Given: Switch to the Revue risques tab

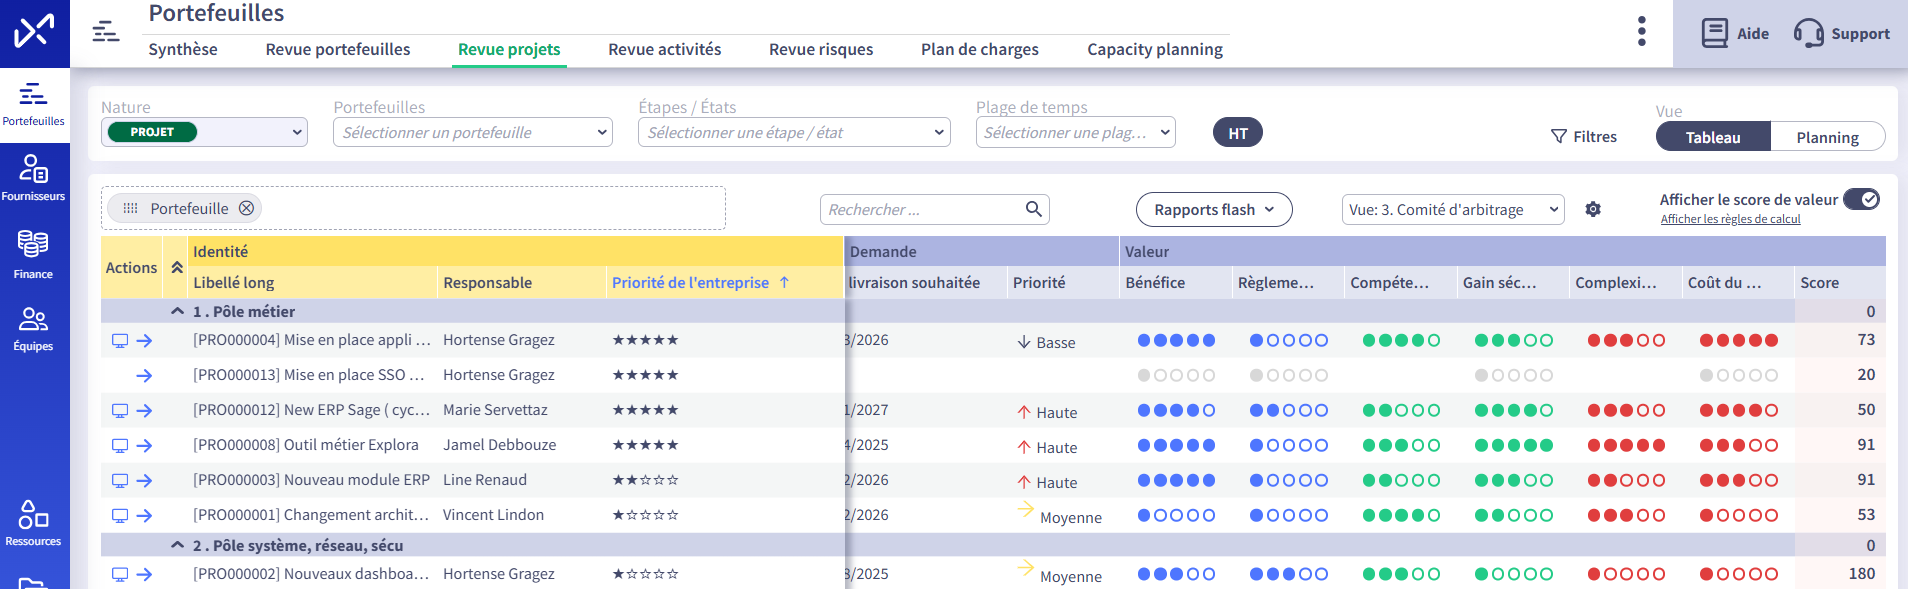Looking at the screenshot, I should pyautogui.click(x=820, y=49).
